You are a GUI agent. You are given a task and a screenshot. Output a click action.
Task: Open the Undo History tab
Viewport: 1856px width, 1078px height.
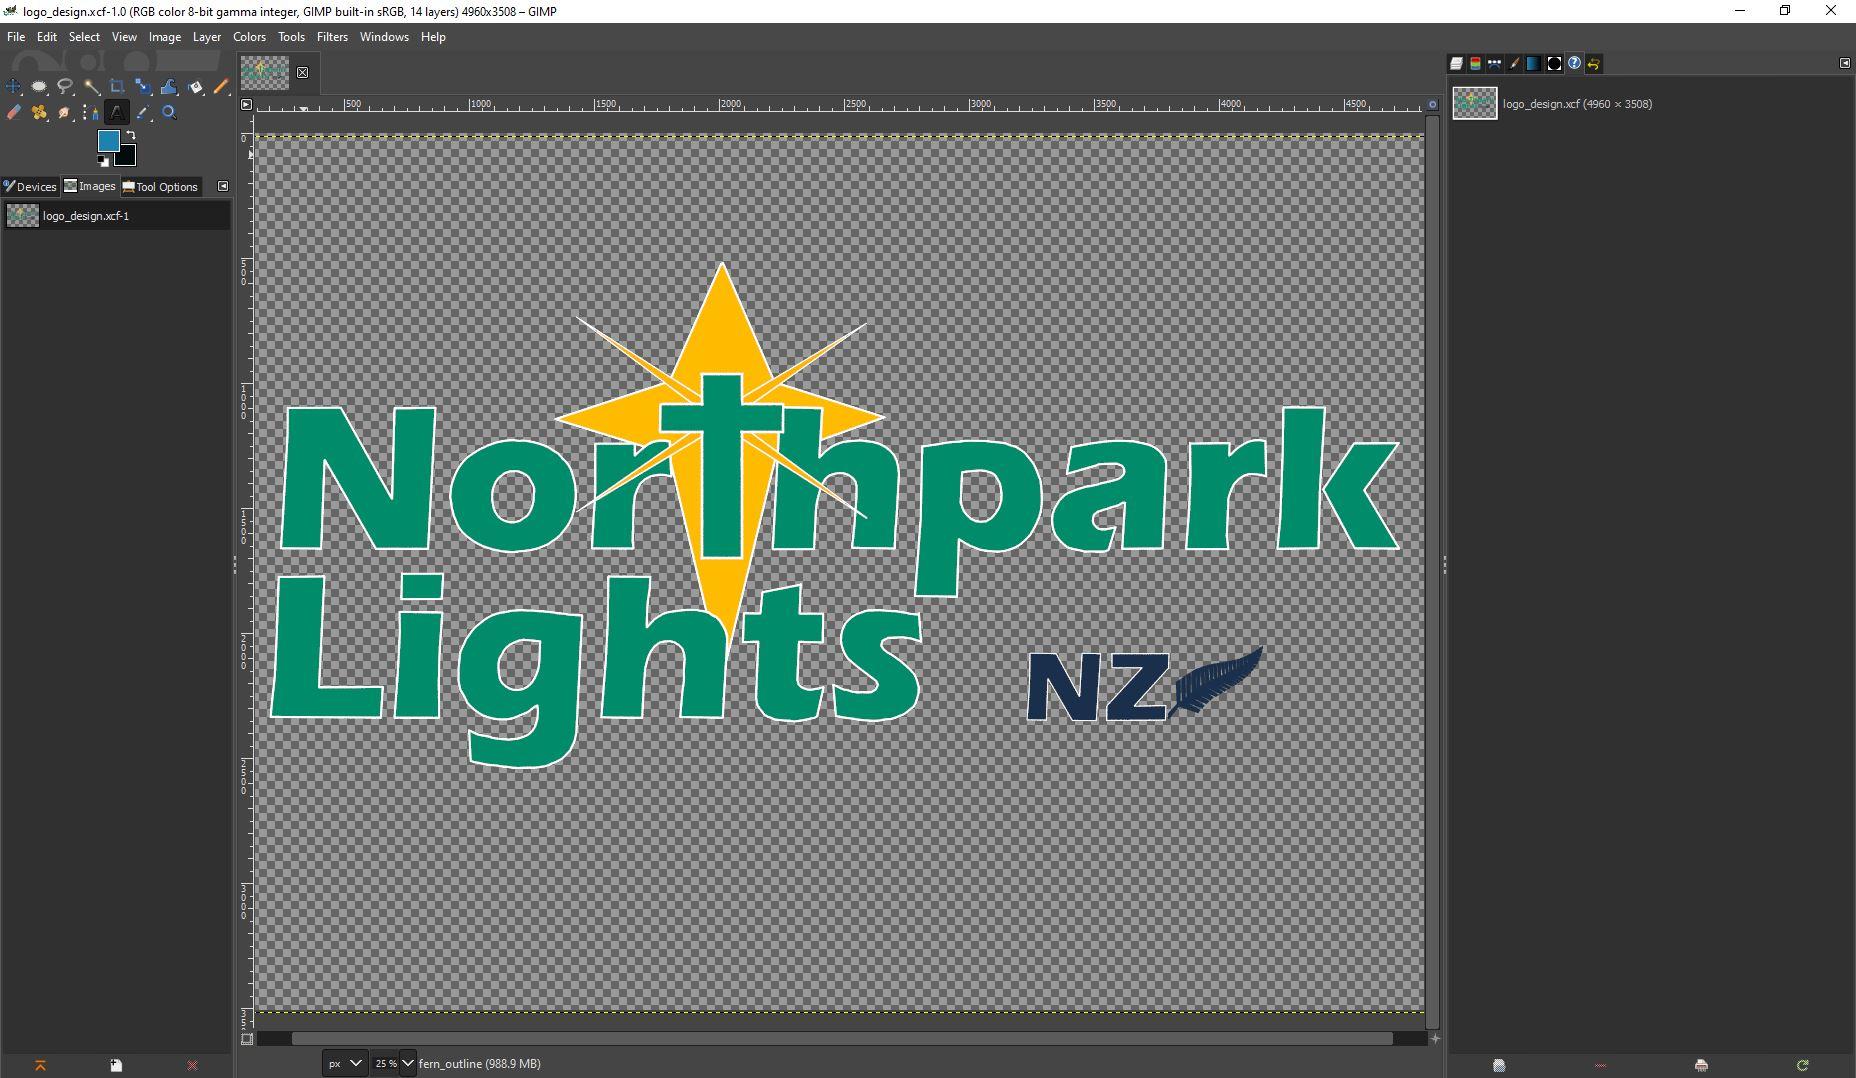click(1594, 63)
